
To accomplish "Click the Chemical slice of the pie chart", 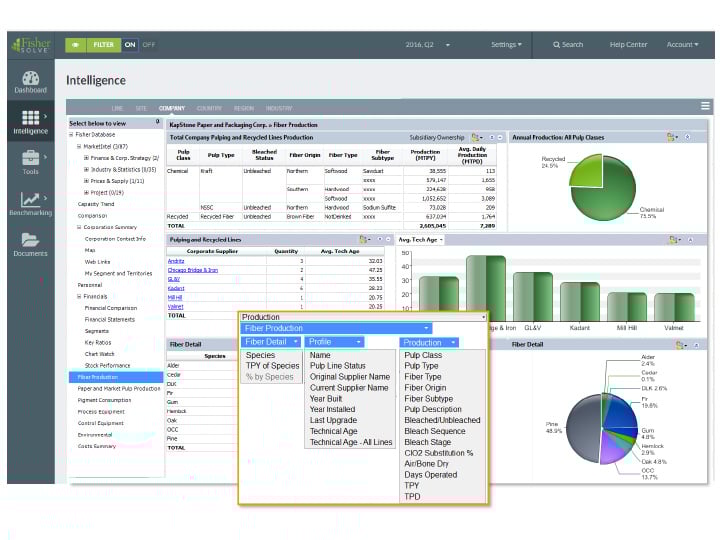I will [608, 198].
